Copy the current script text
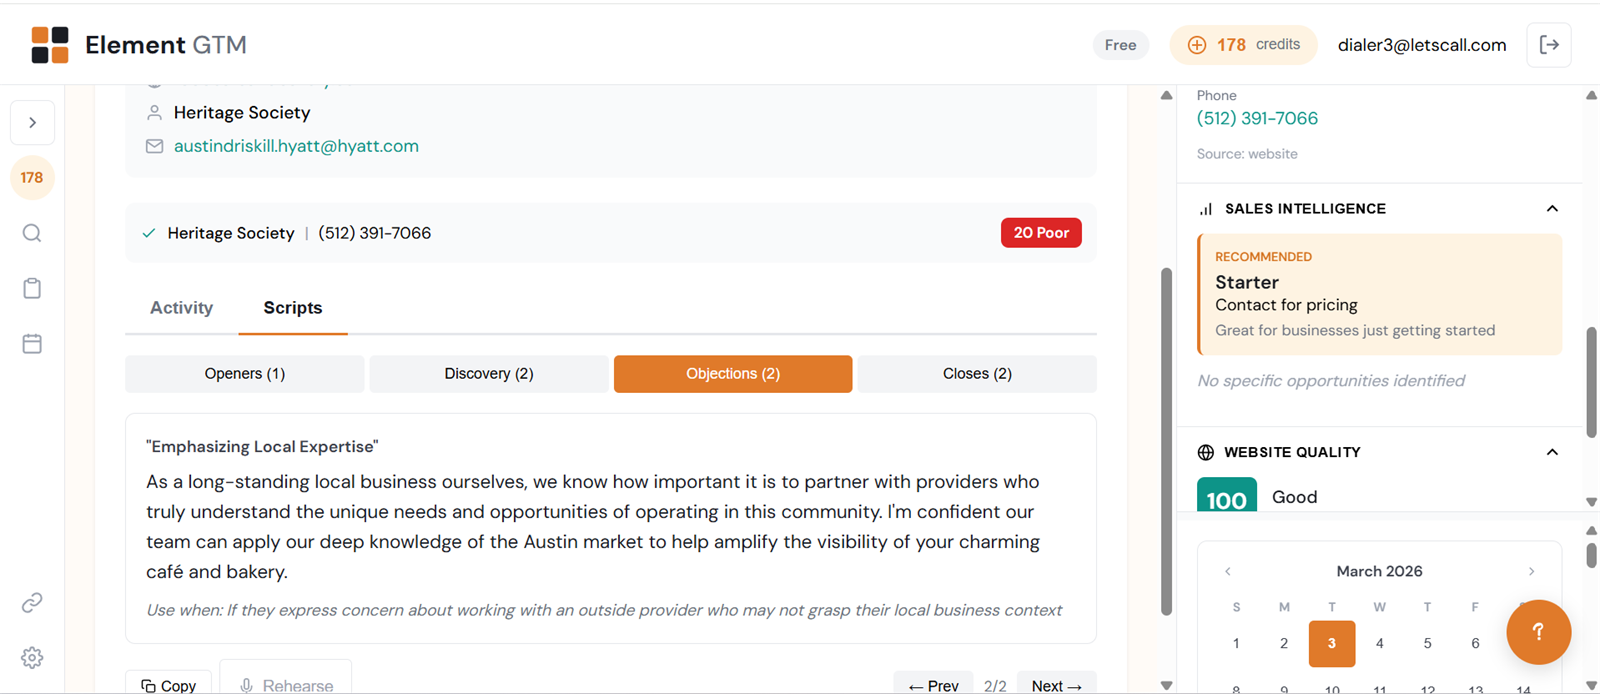The height and width of the screenshot is (694, 1600). (169, 685)
